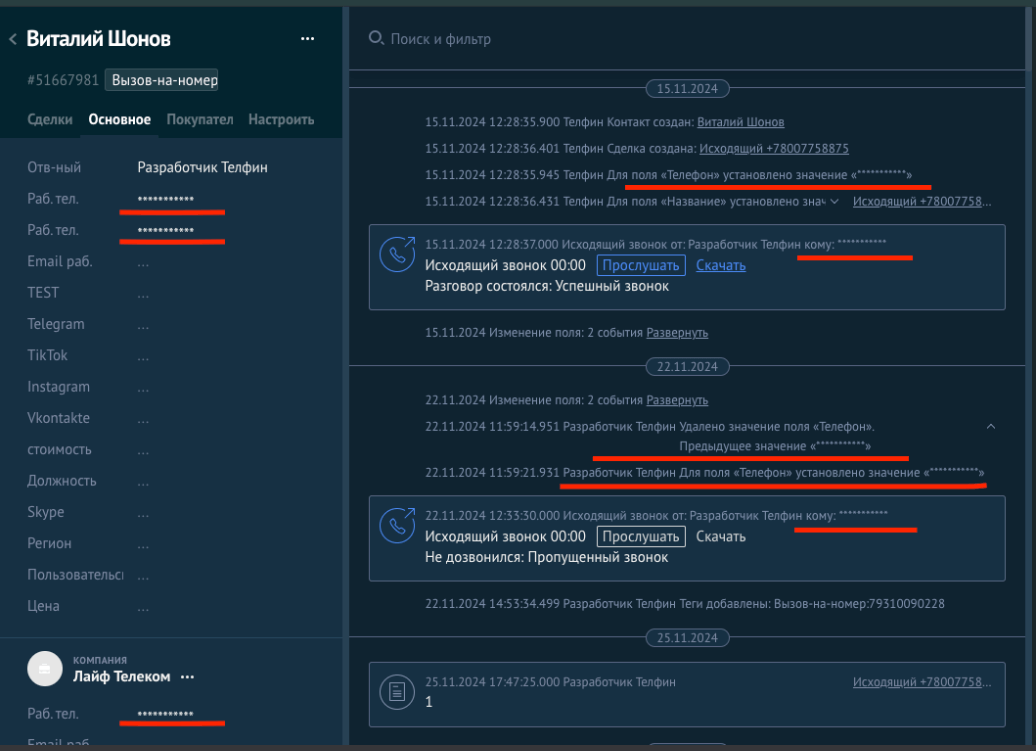Click the Поиск и фильтр search field

[442, 38]
